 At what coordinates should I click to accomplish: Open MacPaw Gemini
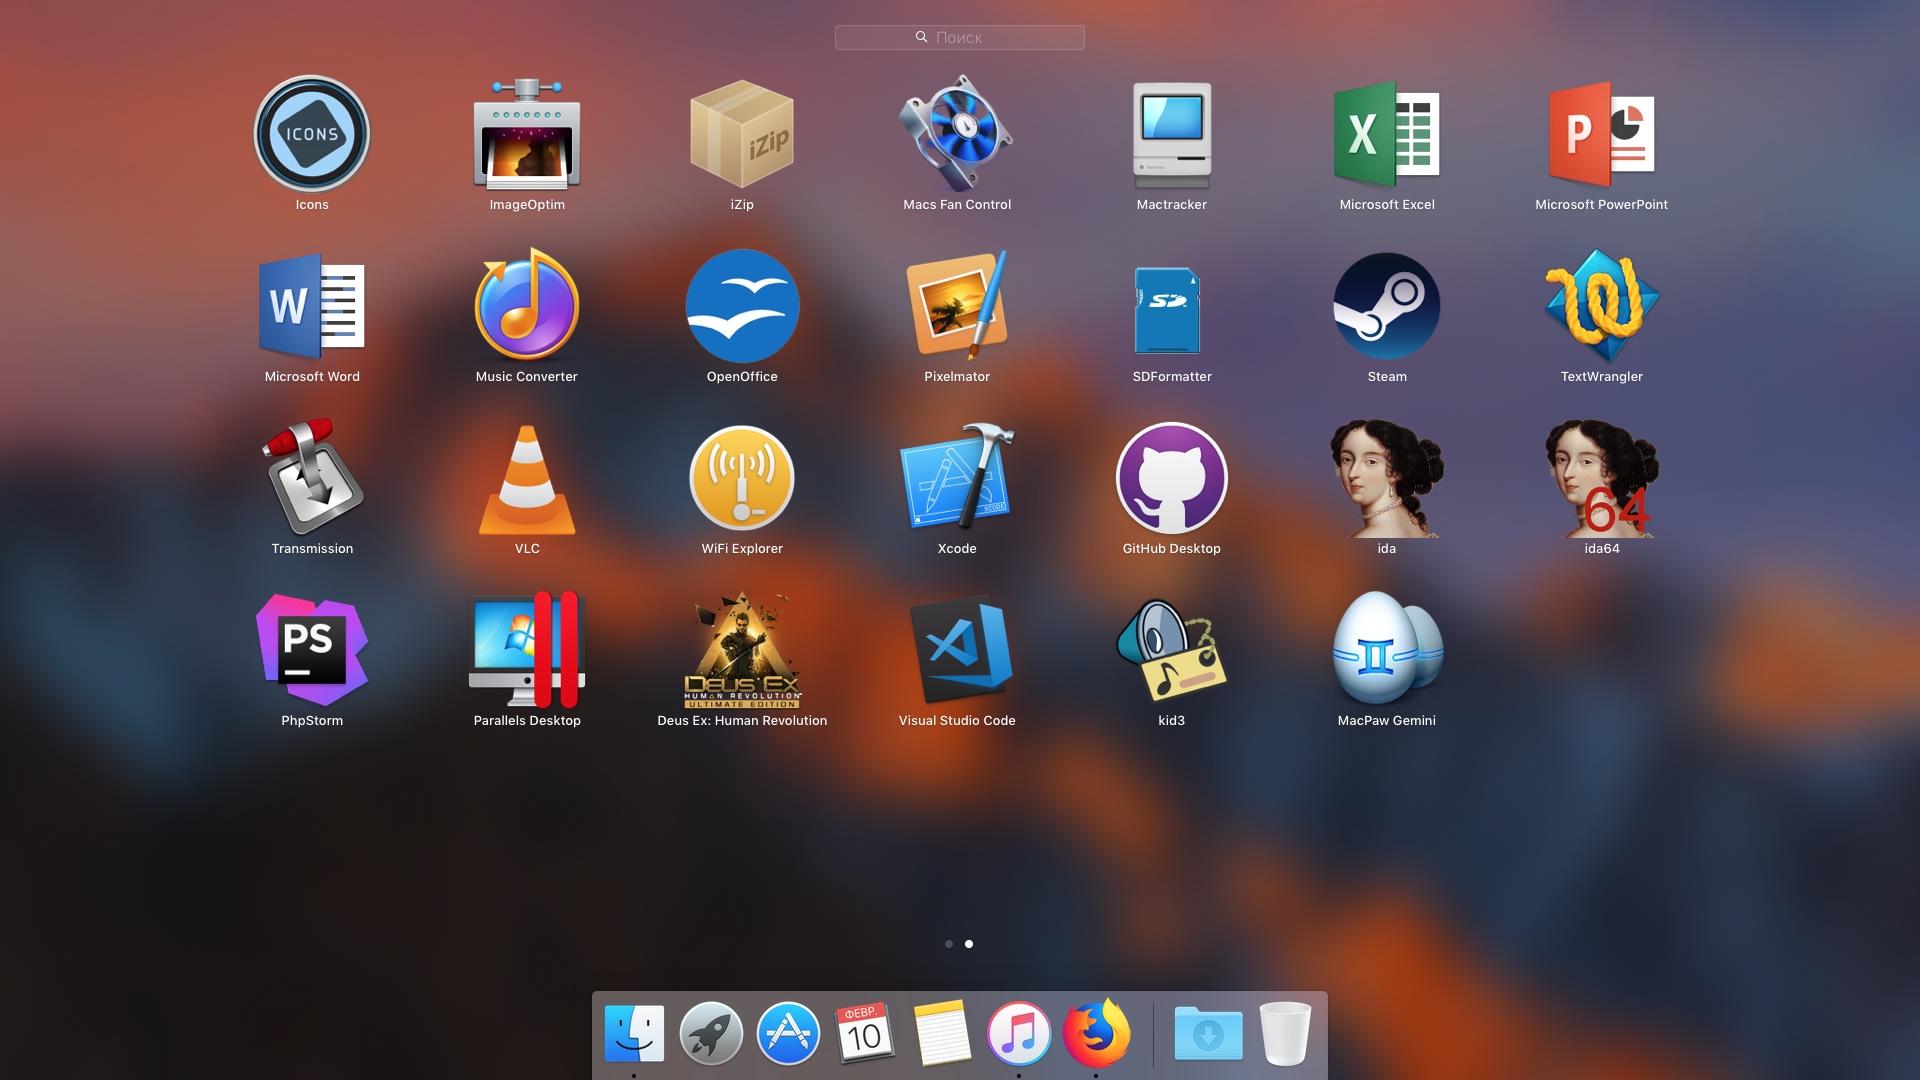(1387, 650)
